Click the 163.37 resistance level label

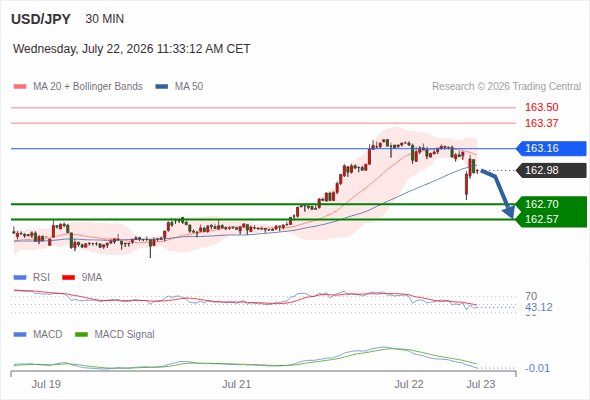[x=541, y=123]
